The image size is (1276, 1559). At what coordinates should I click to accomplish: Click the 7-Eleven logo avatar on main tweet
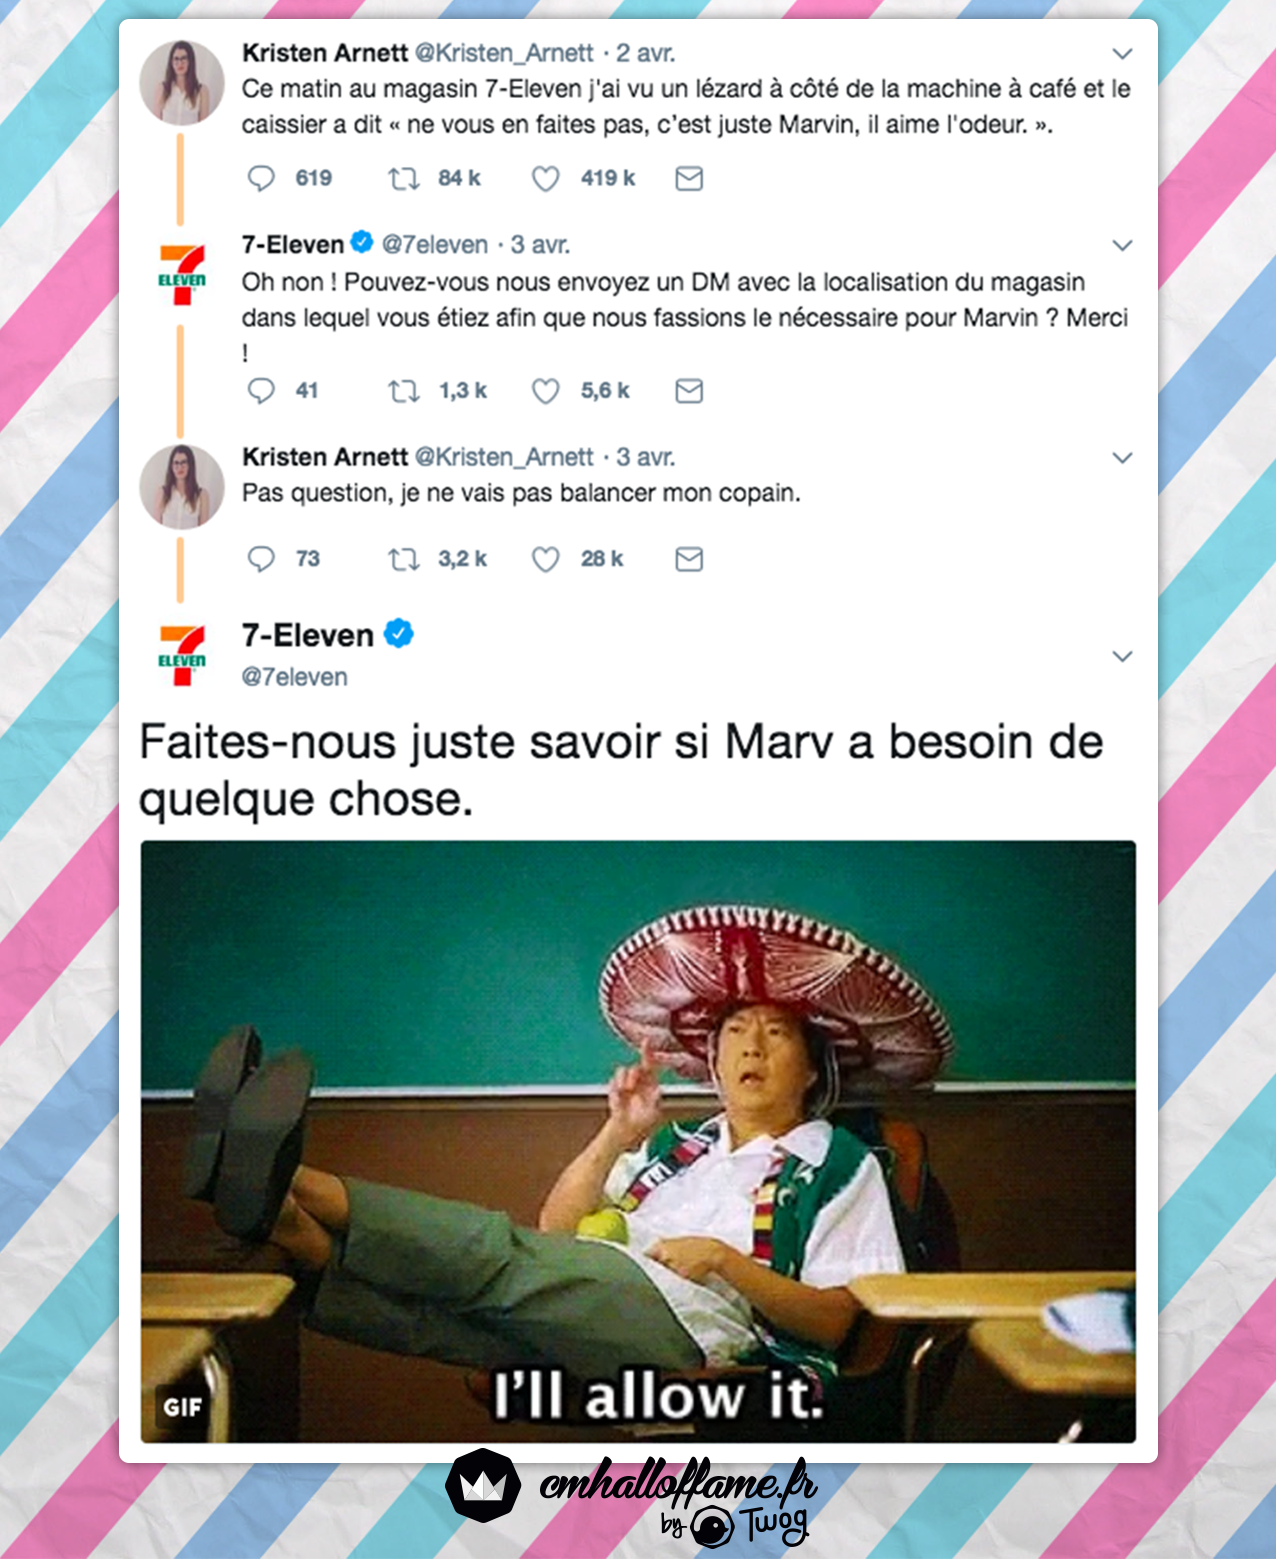[182, 655]
